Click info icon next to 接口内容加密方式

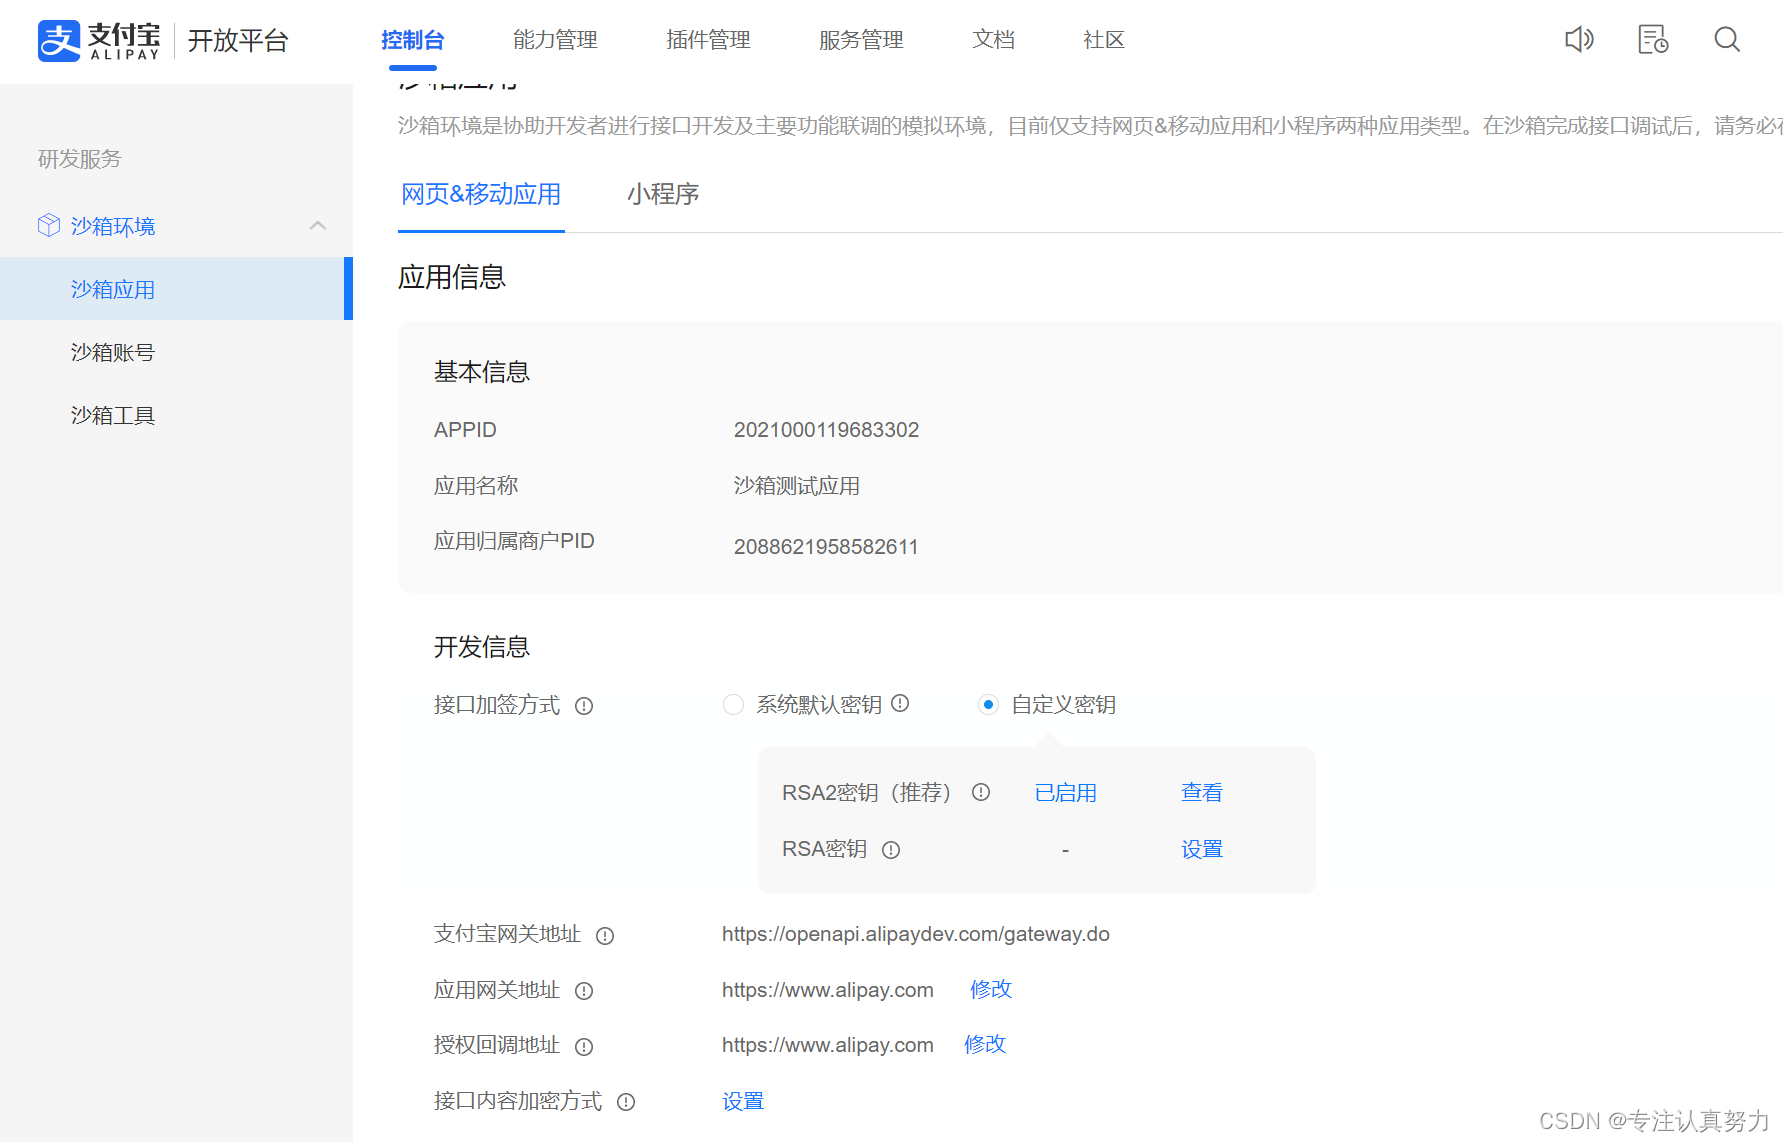626,1102
